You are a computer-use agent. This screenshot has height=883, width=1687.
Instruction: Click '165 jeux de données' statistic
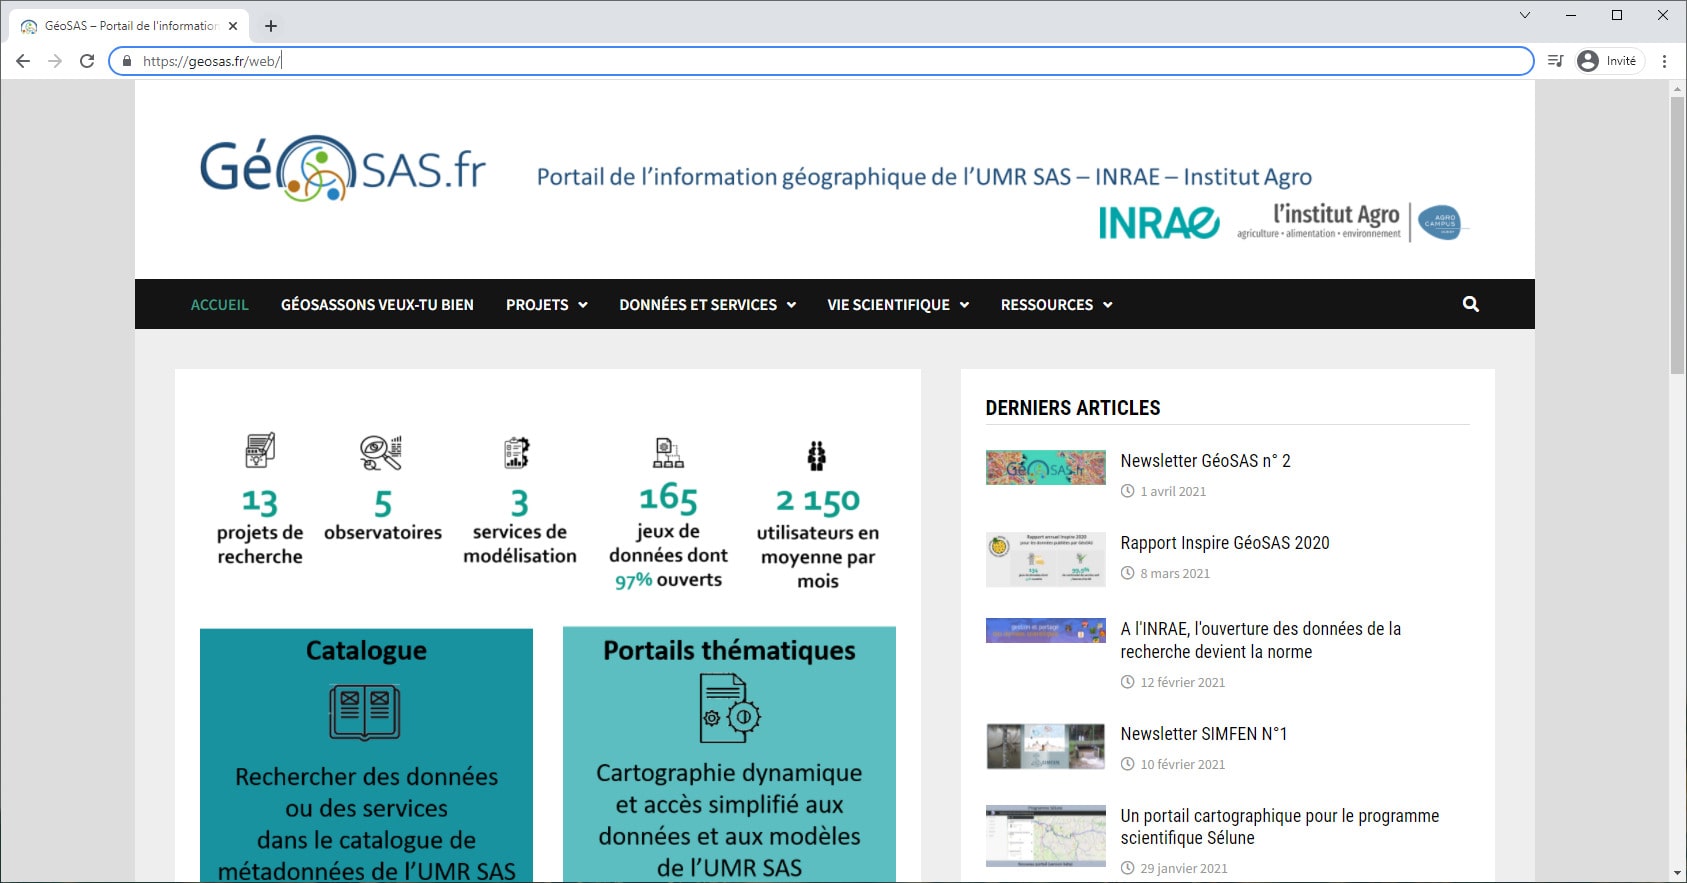point(668,537)
